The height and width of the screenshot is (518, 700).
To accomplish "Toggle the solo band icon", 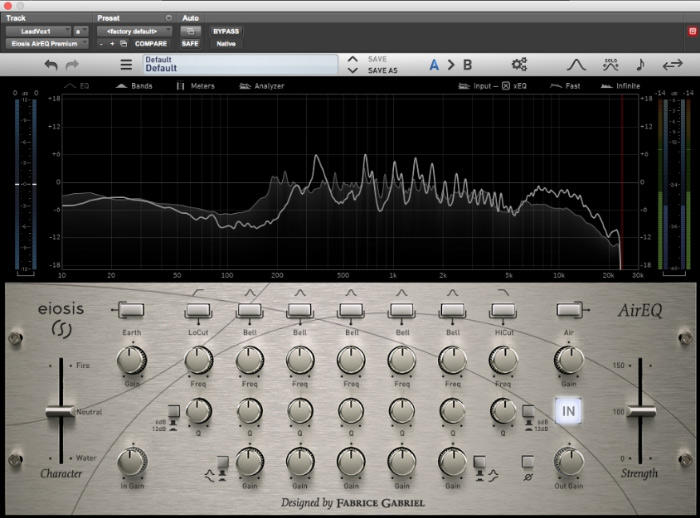I will tap(610, 64).
